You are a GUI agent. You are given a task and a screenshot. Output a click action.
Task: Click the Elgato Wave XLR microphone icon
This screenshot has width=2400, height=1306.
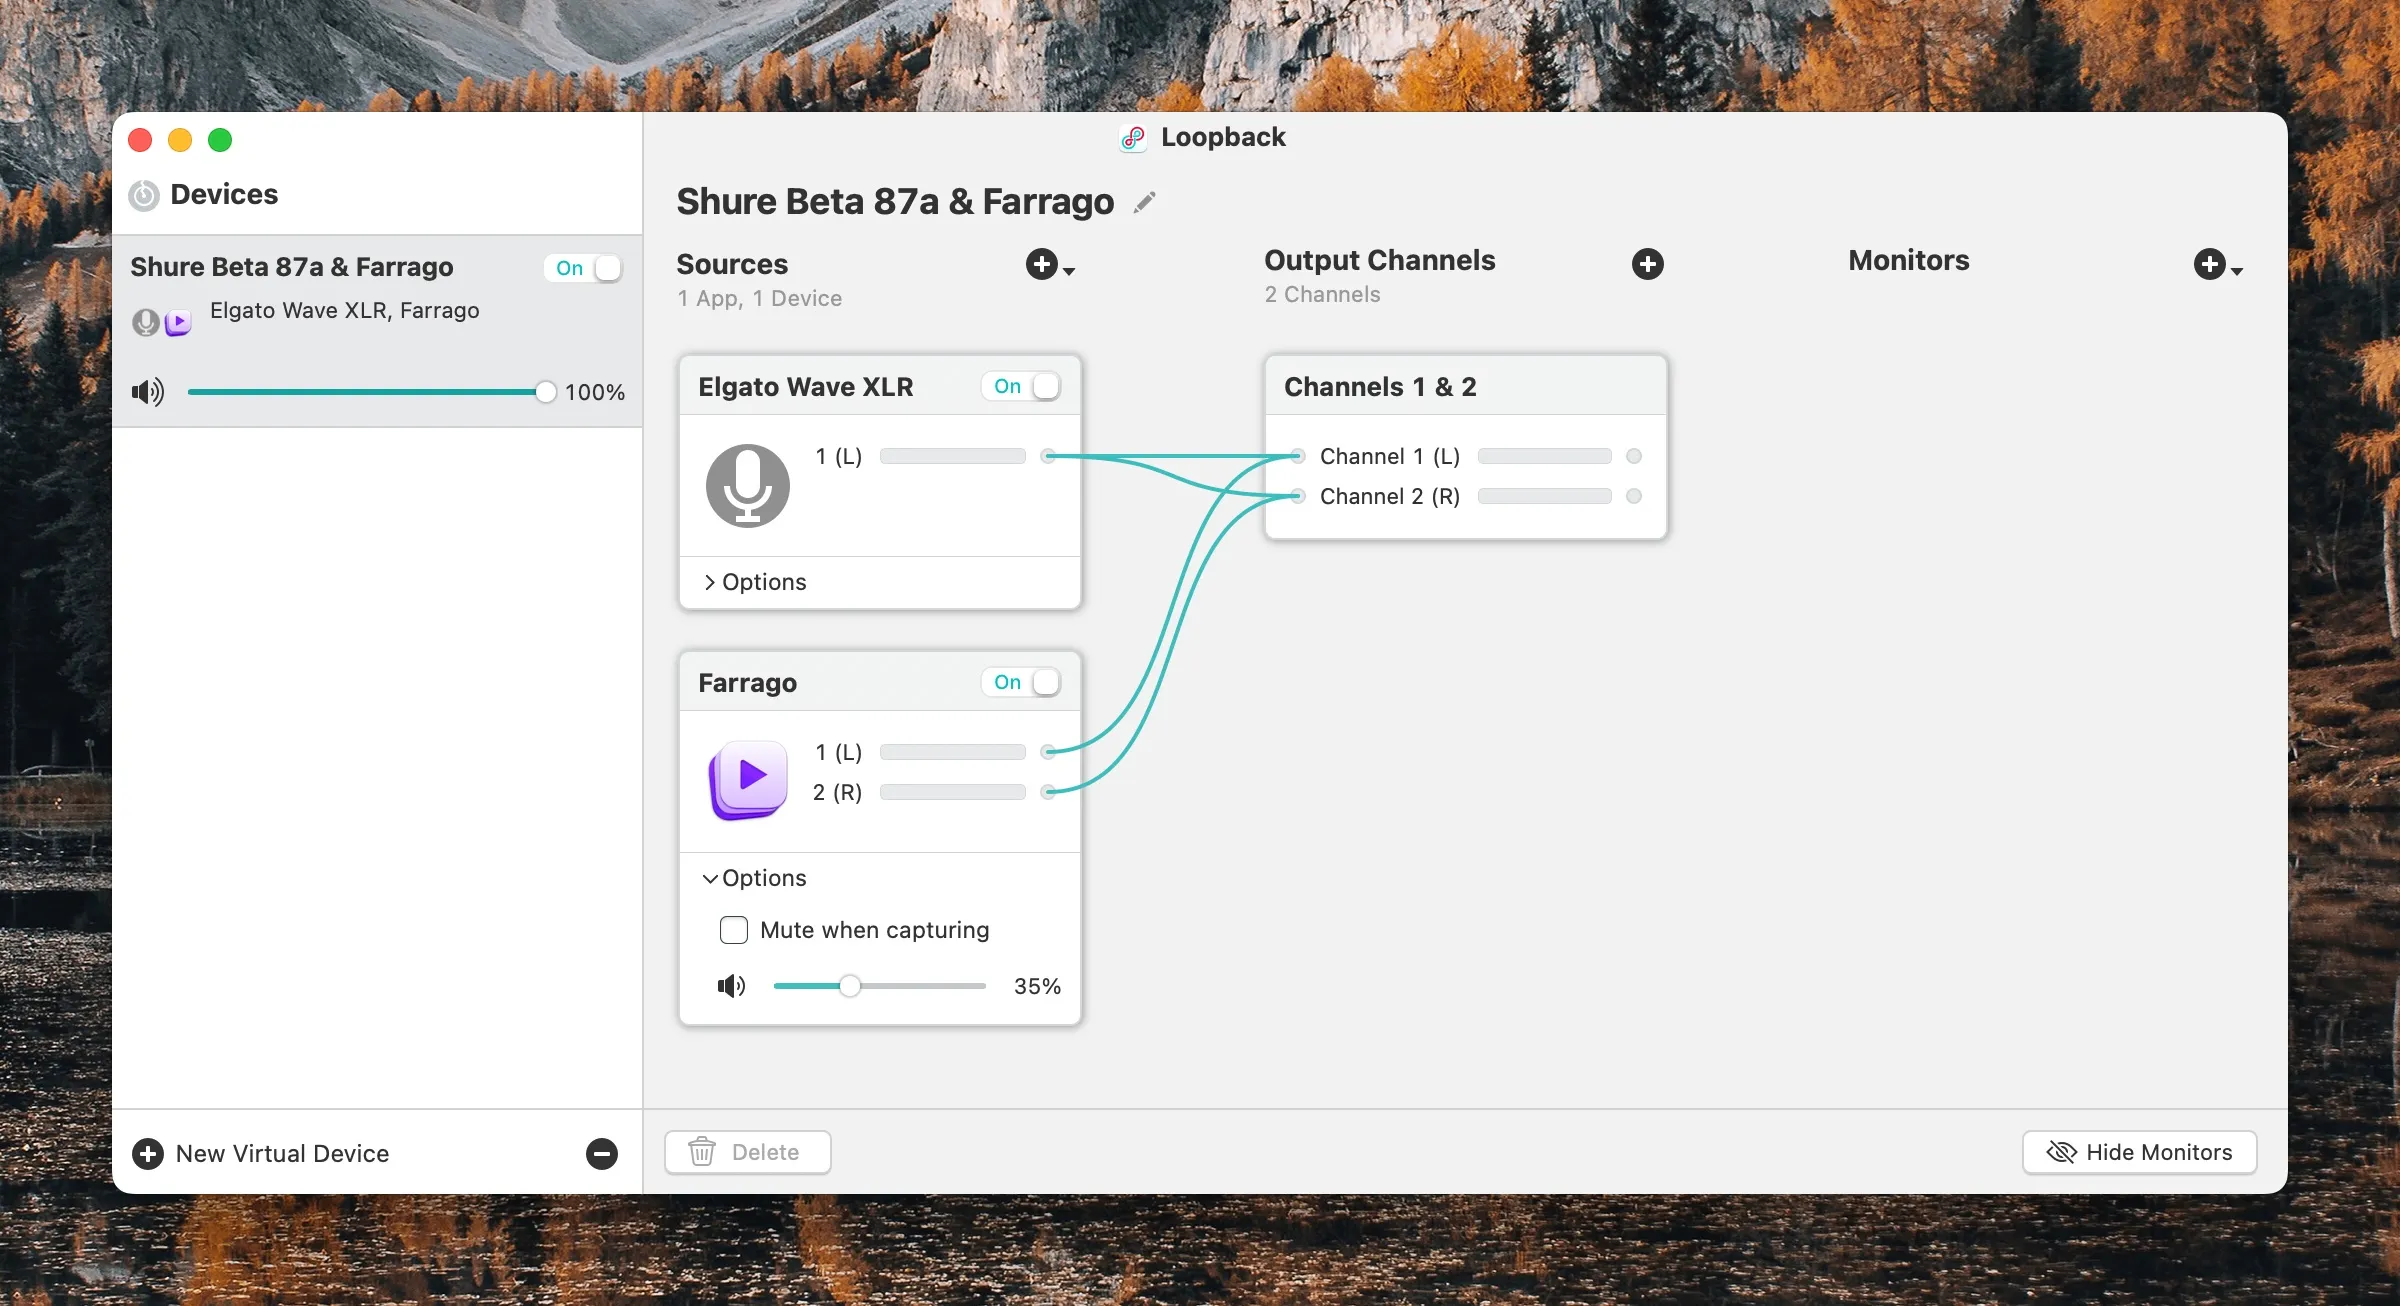747,486
